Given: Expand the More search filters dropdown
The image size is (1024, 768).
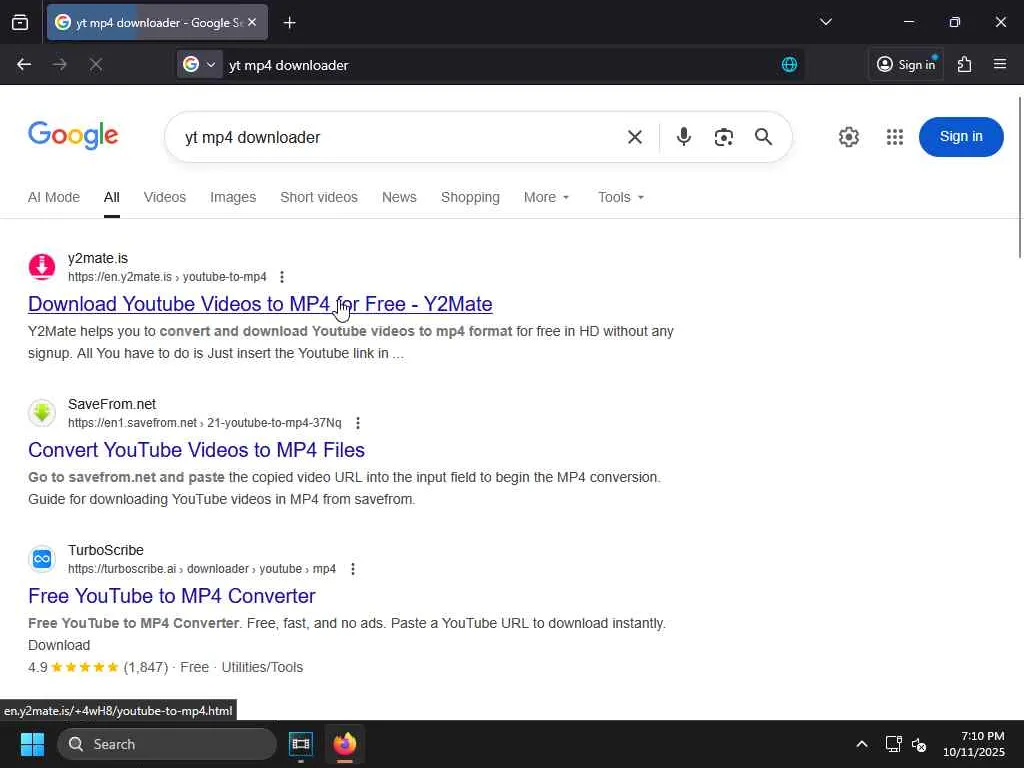Looking at the screenshot, I should [x=547, y=197].
